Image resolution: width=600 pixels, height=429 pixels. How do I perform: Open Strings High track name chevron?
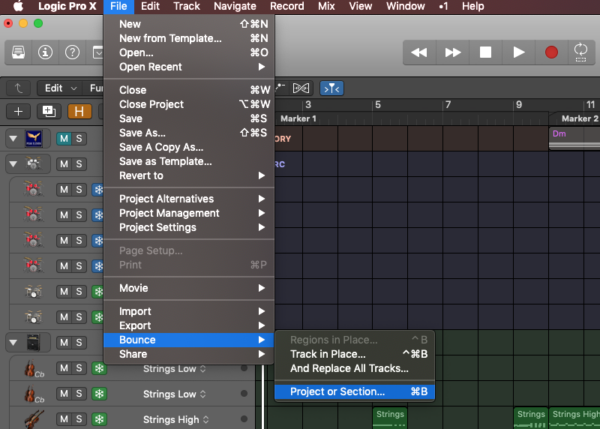coord(206,419)
